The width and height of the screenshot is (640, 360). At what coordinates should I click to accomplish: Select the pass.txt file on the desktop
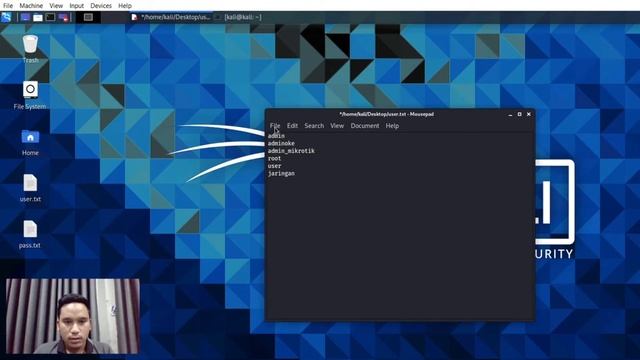(x=30, y=234)
